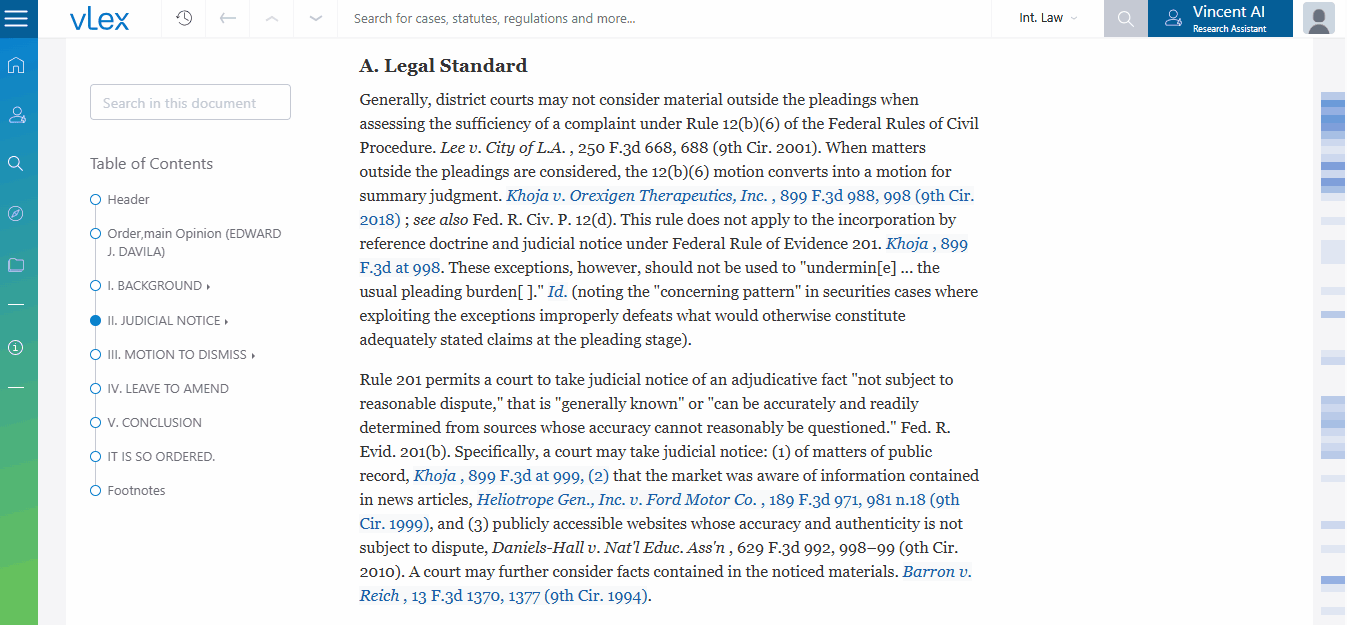Select the Footnotes entry in contents
Viewport: 1347px width, 625px height.
[137, 491]
